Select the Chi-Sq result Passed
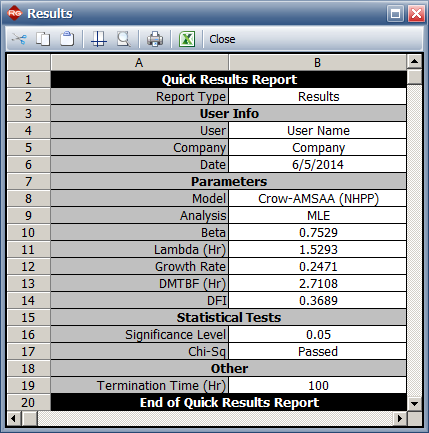The image size is (429, 433). (x=317, y=351)
